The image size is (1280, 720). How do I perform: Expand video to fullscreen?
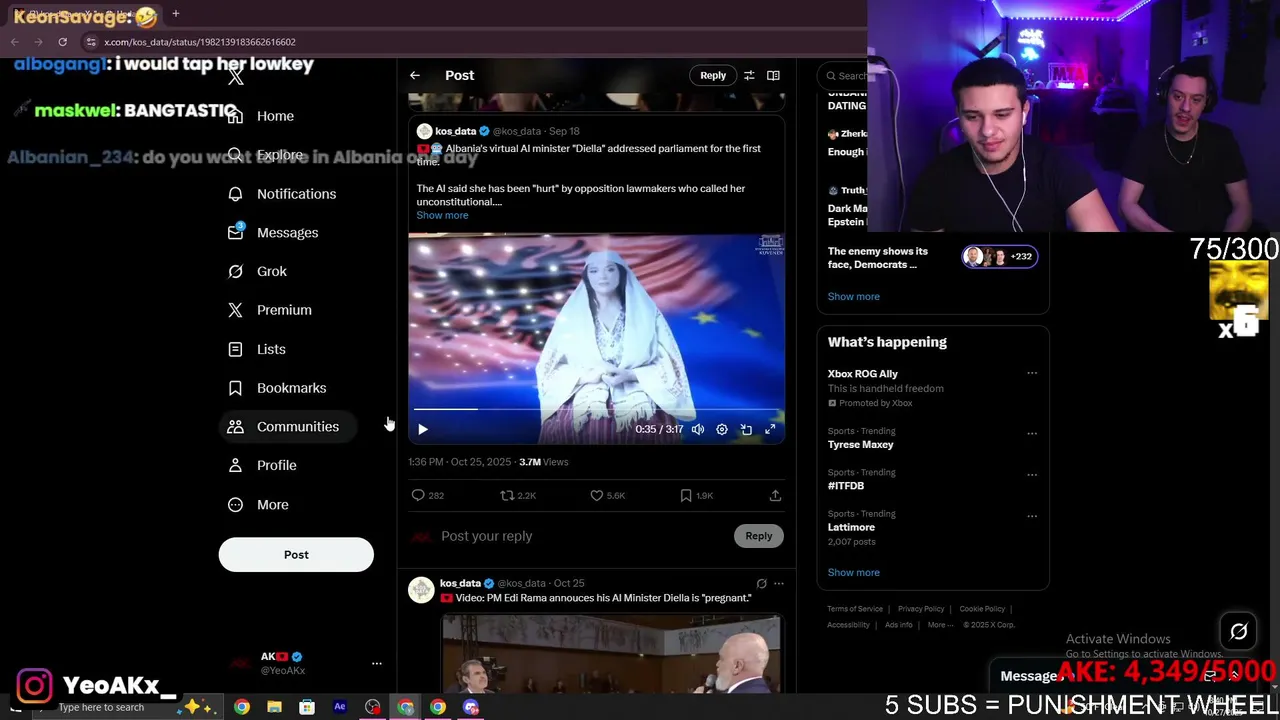click(770, 429)
